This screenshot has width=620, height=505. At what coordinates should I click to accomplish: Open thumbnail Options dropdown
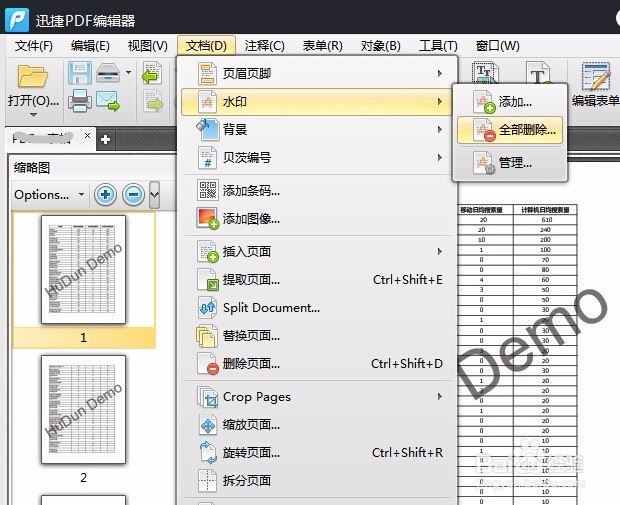coord(49,195)
